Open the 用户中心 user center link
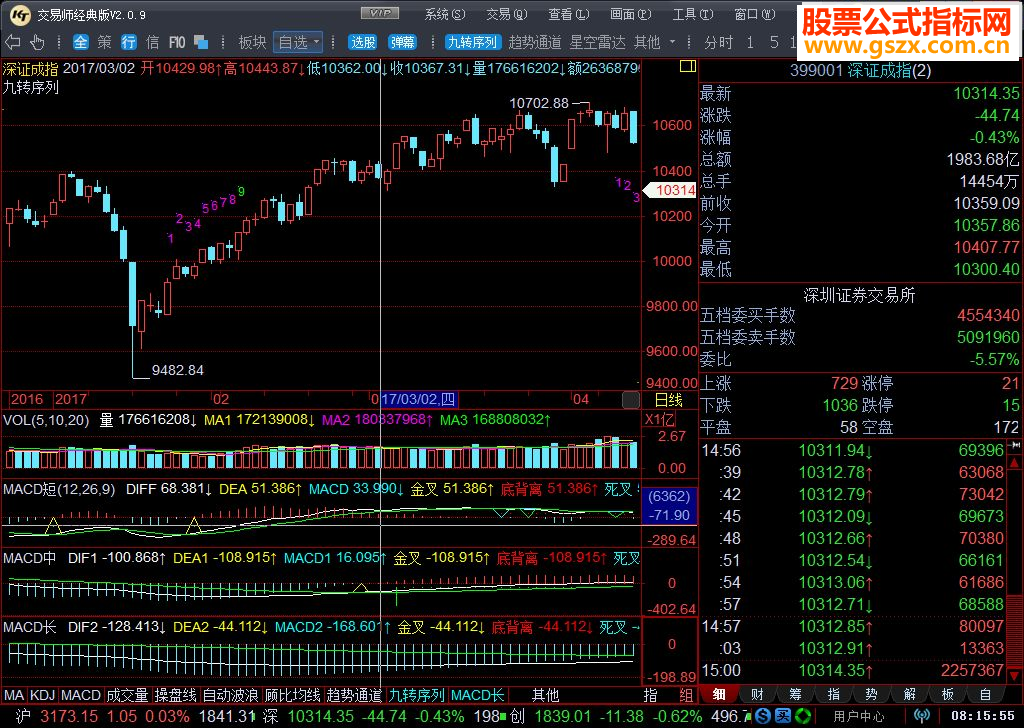 point(858,717)
